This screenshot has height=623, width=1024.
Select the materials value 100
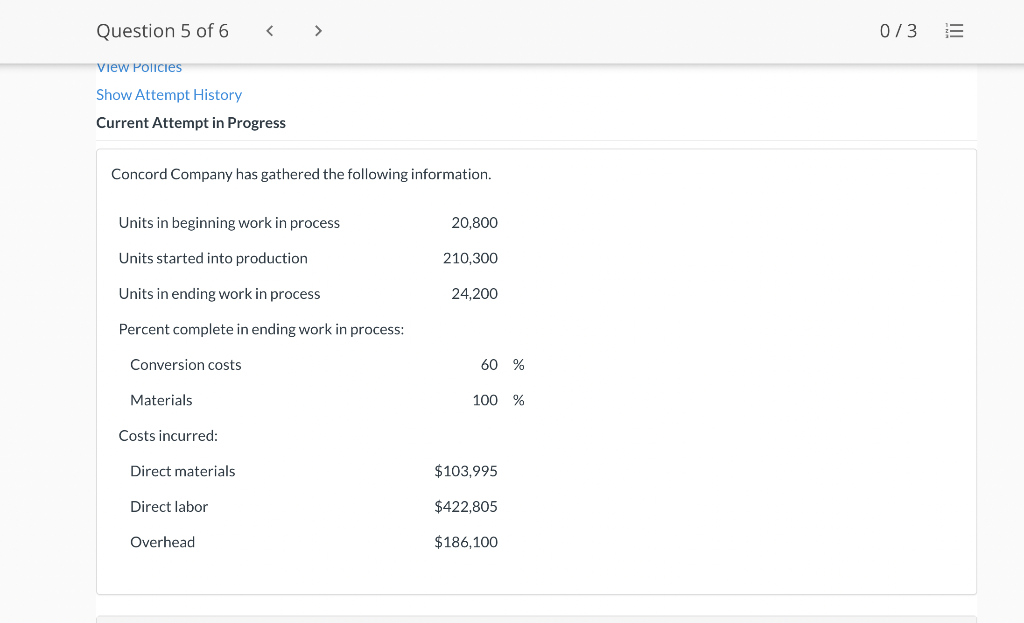point(485,400)
